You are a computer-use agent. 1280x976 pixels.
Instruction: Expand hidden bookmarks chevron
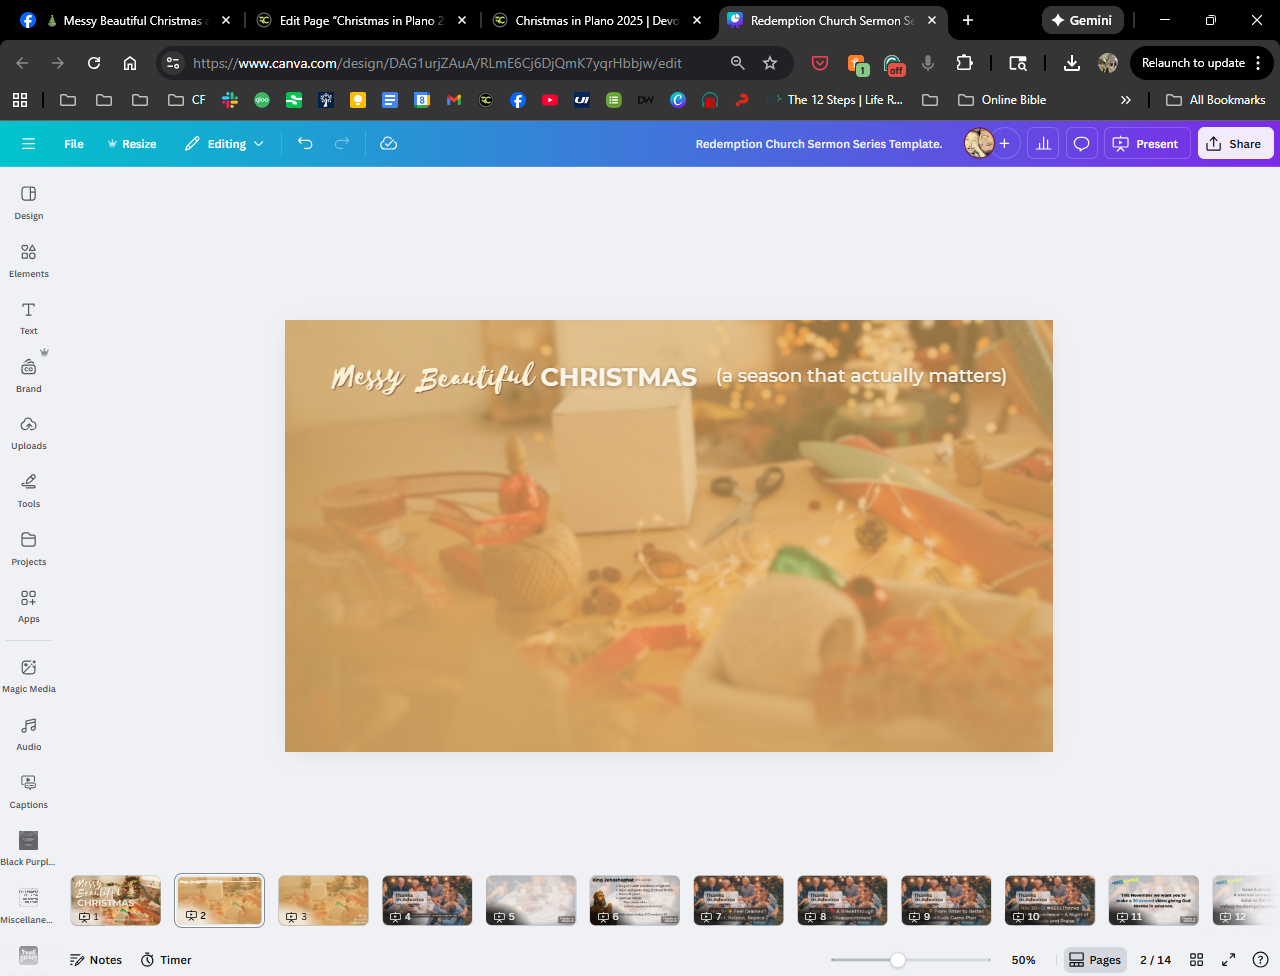1125,100
